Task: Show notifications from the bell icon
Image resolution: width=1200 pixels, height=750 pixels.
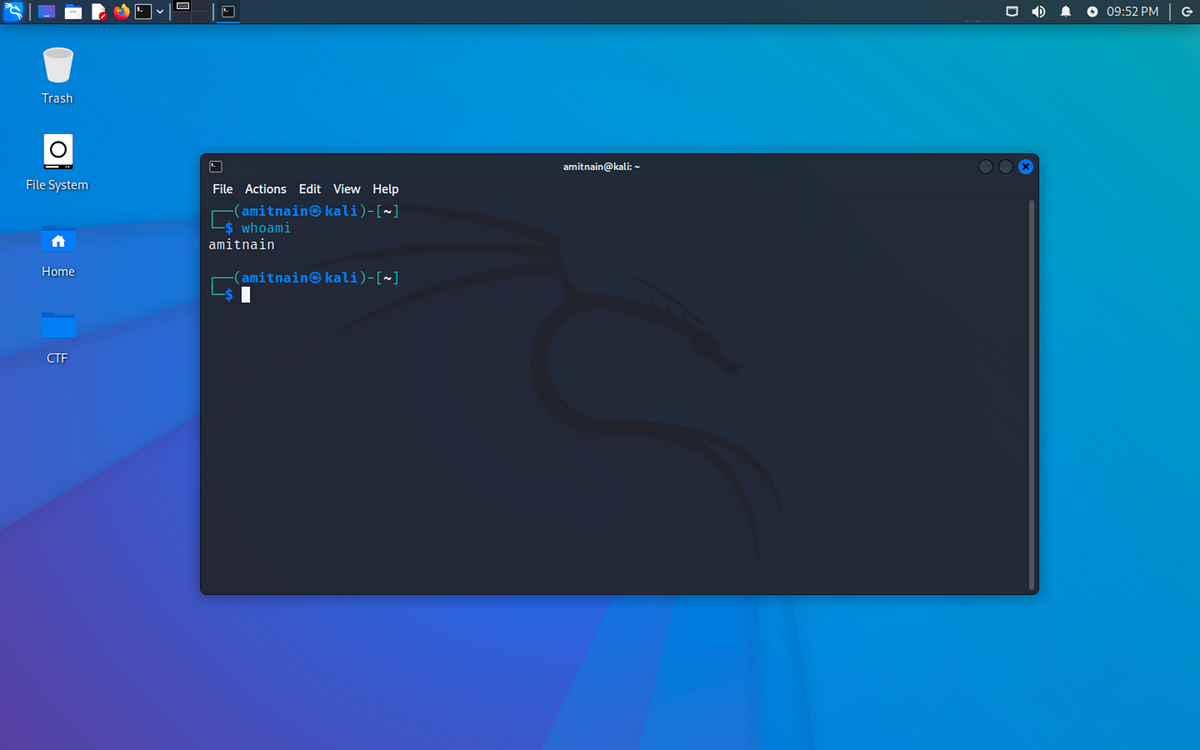Action: click(1065, 11)
